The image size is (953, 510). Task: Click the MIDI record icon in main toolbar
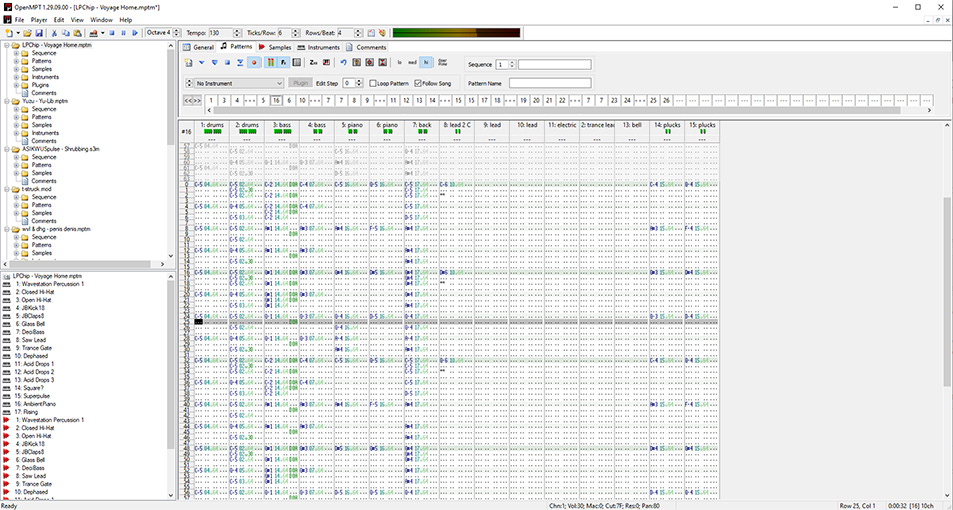(93, 33)
